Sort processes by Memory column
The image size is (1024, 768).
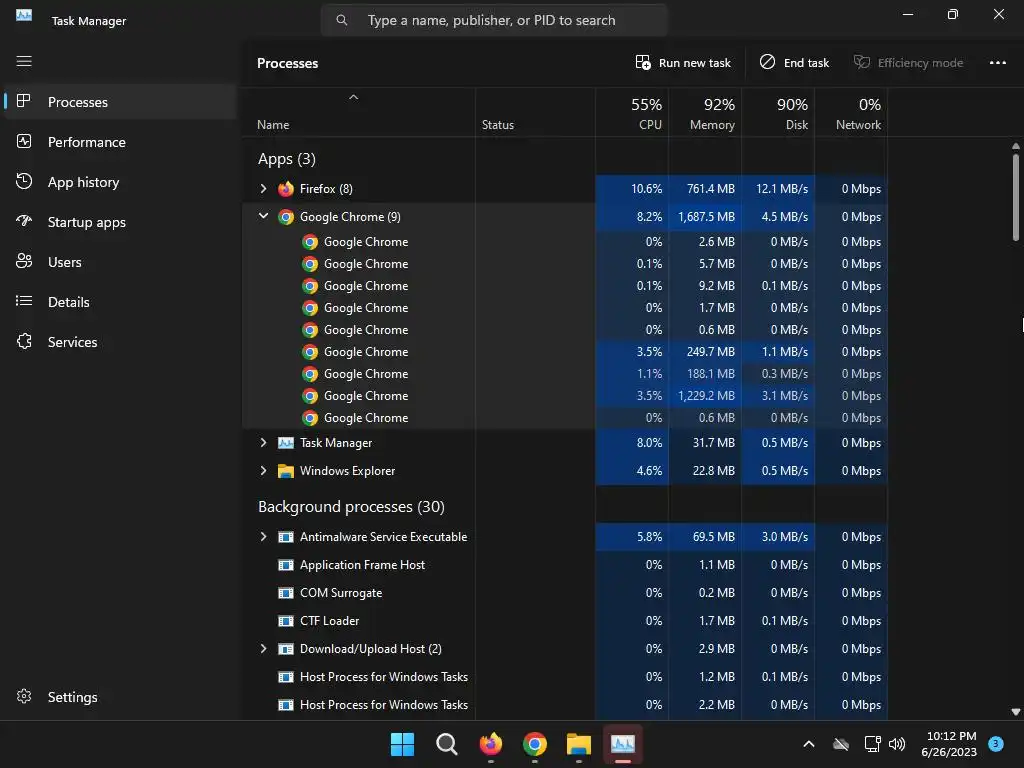click(x=705, y=113)
